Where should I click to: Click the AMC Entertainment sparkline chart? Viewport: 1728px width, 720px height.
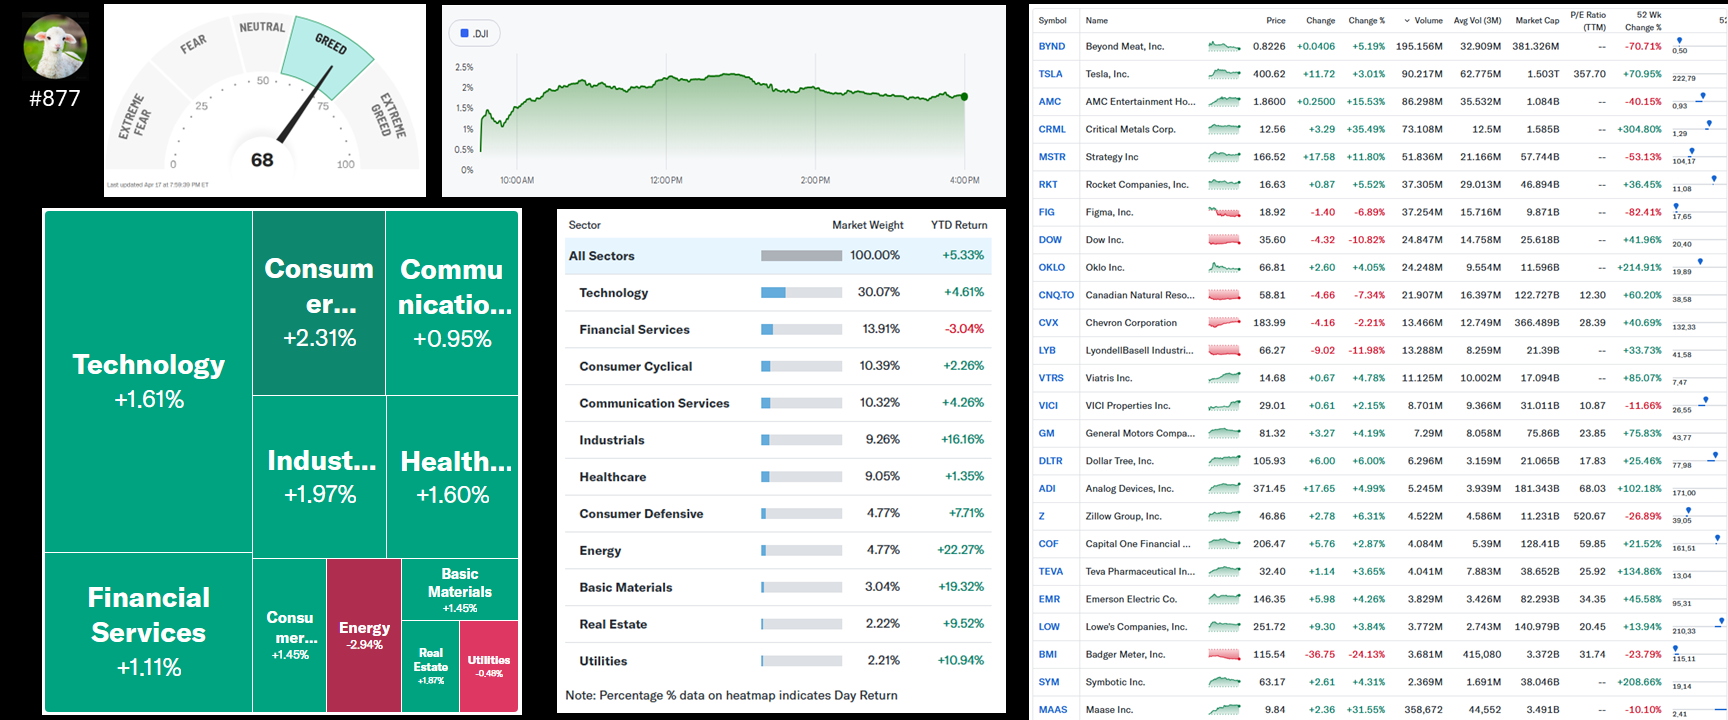(x=1224, y=102)
